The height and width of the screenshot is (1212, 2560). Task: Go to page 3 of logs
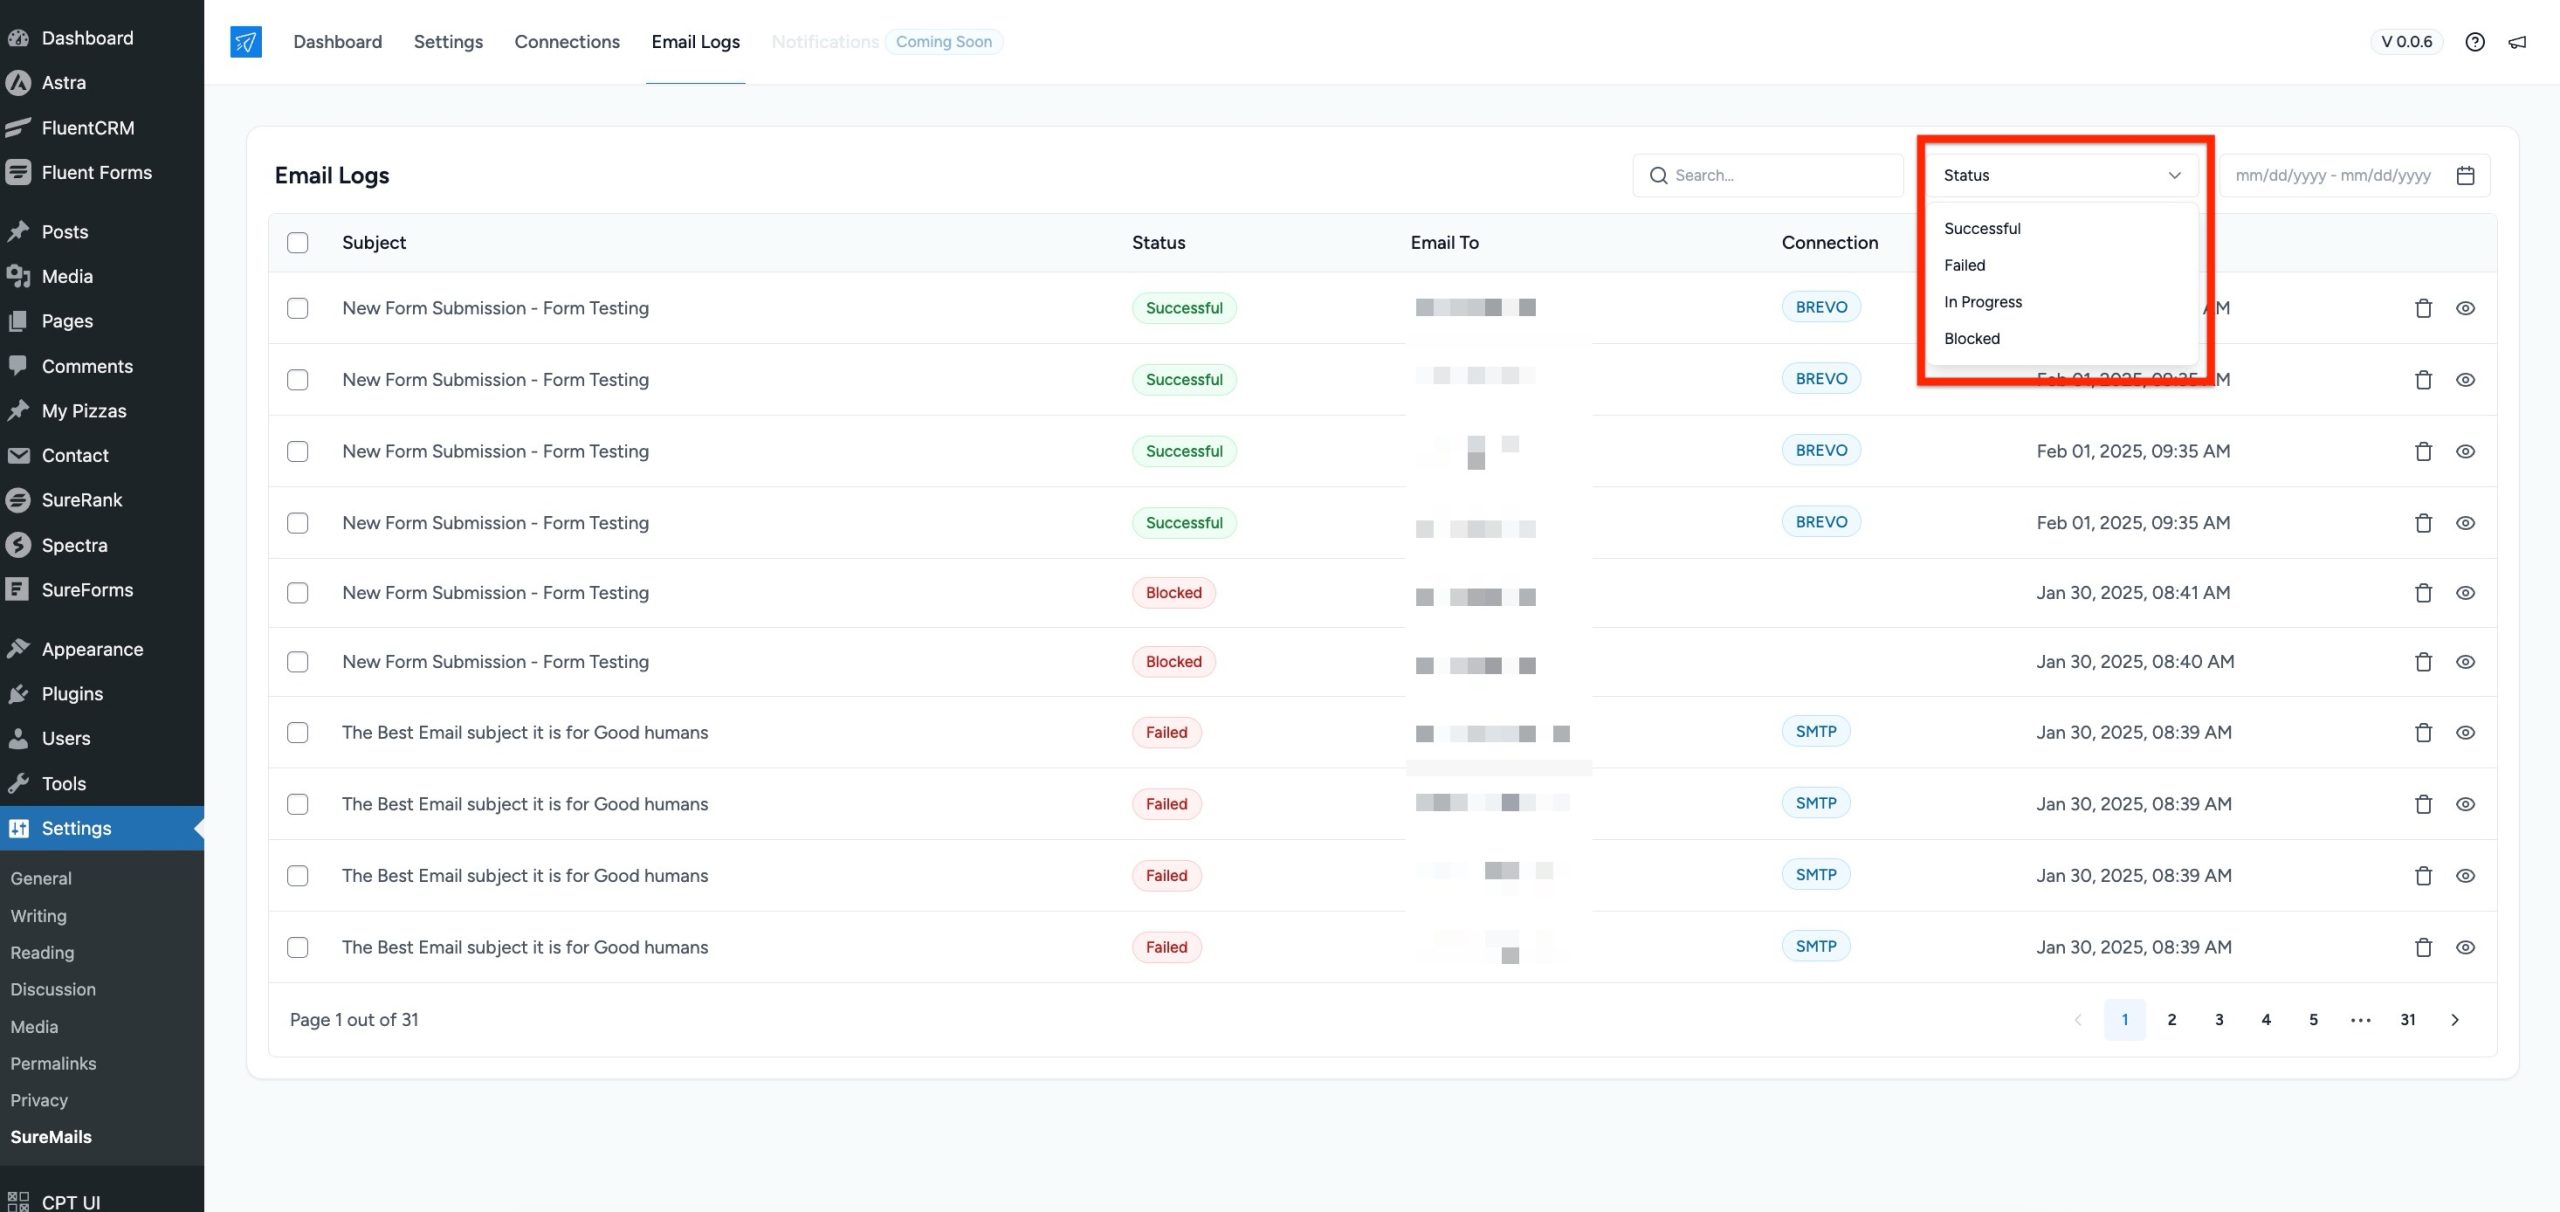click(2219, 1020)
